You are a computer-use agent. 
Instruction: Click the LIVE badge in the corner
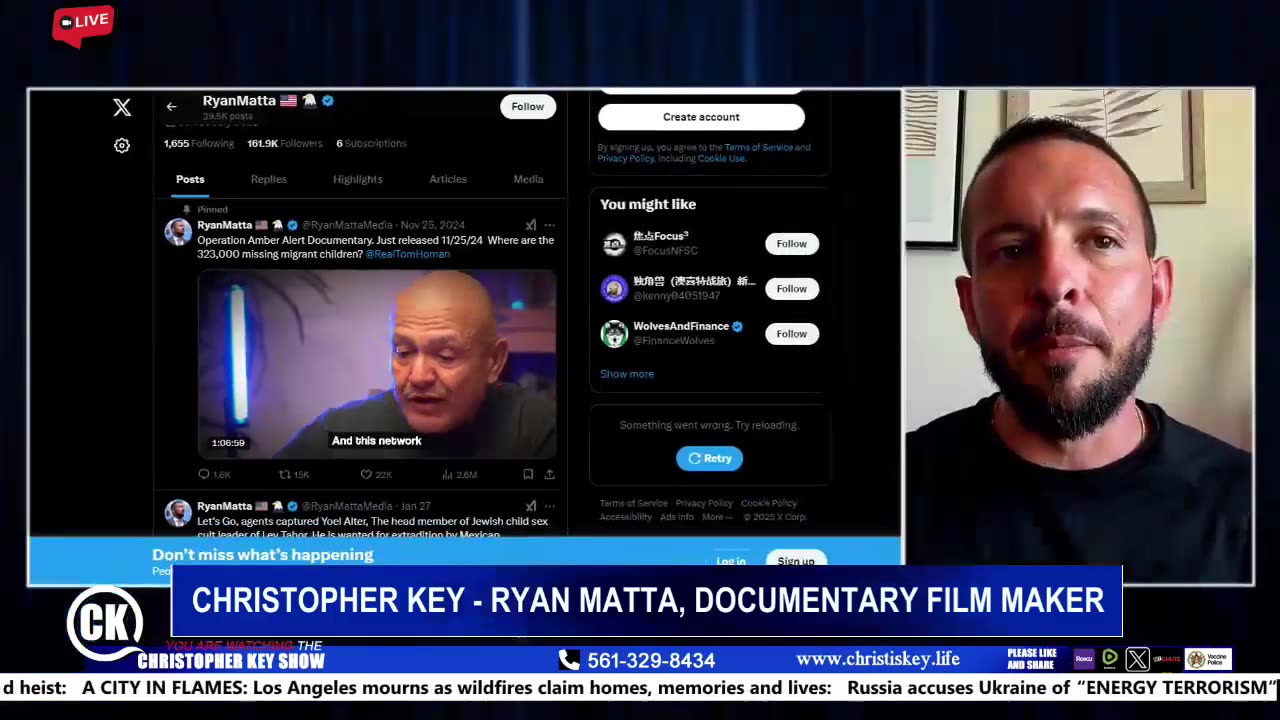coord(83,24)
